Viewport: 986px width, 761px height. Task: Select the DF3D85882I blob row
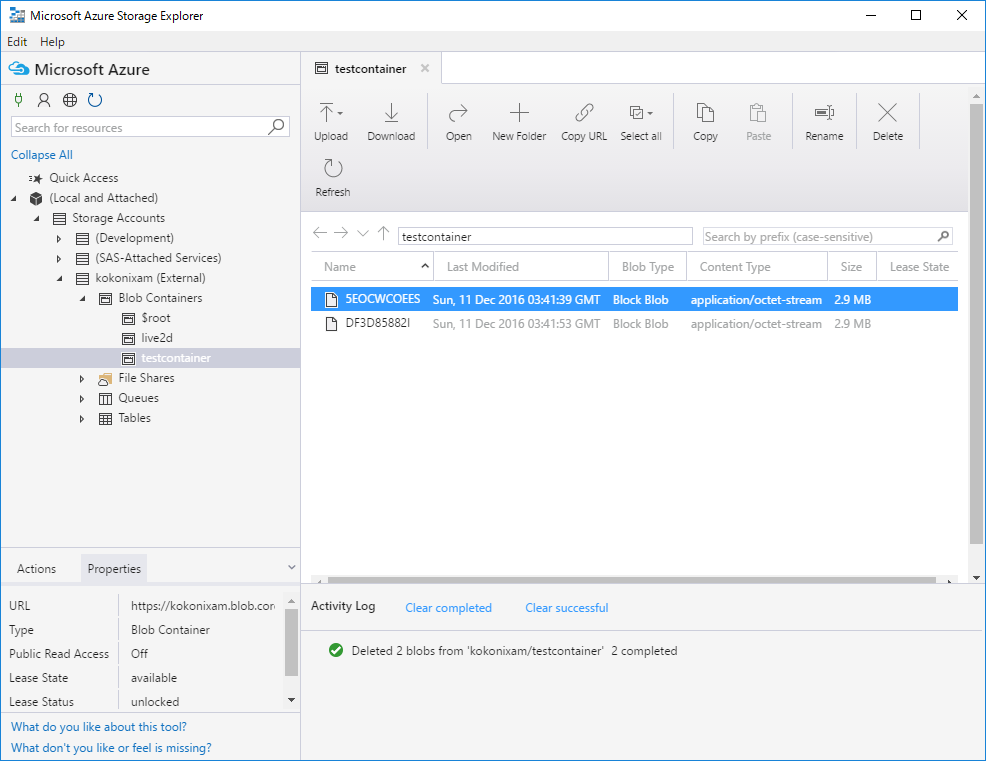pyautogui.click(x=634, y=323)
